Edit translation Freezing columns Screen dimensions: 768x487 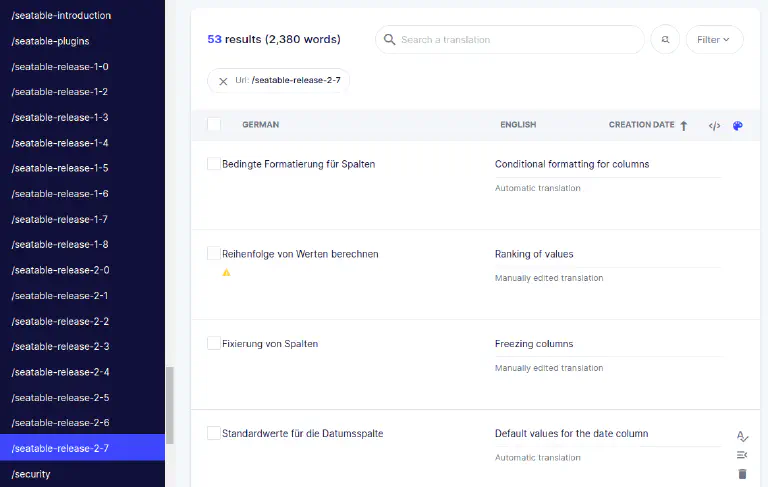pyautogui.click(x=534, y=344)
